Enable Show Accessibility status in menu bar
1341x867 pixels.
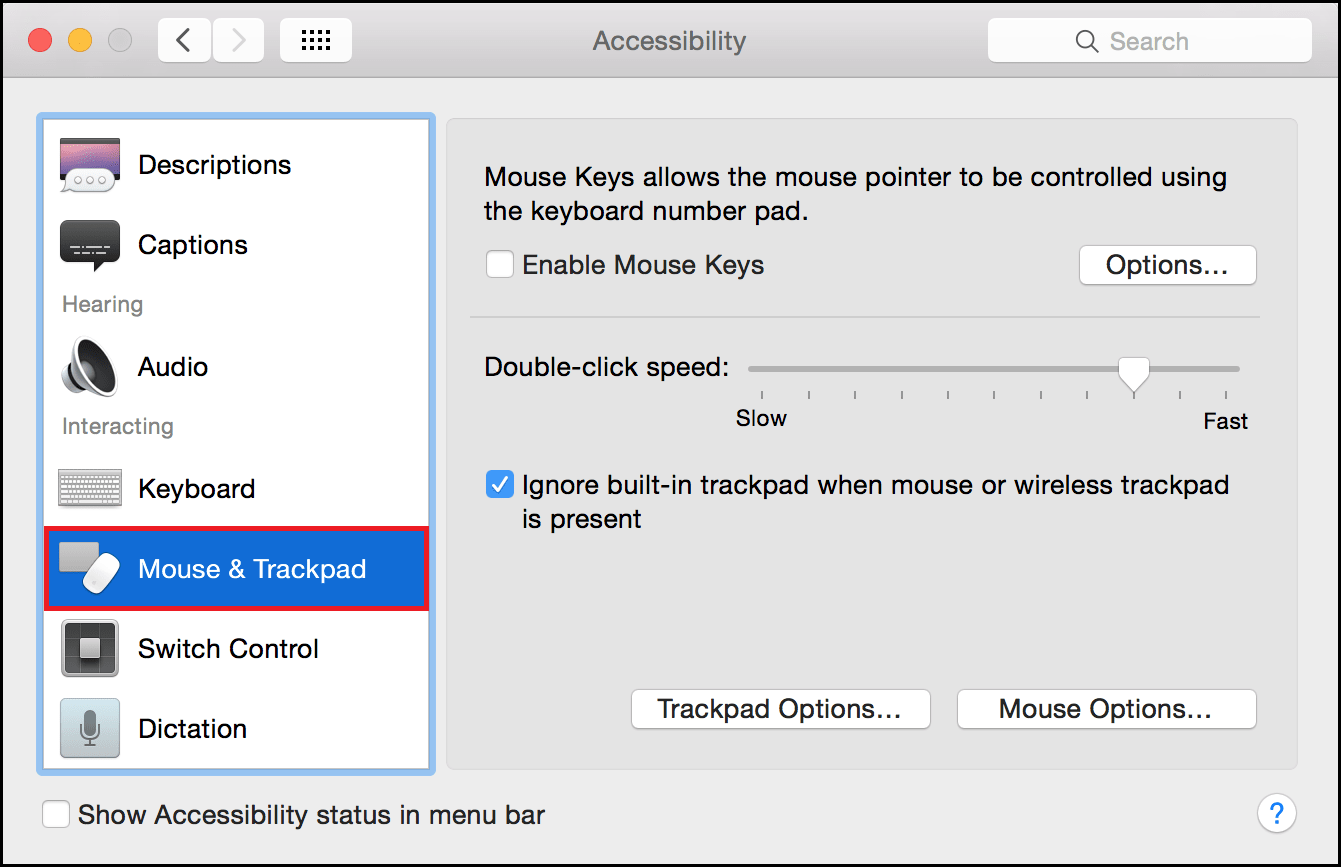pyautogui.click(x=56, y=814)
